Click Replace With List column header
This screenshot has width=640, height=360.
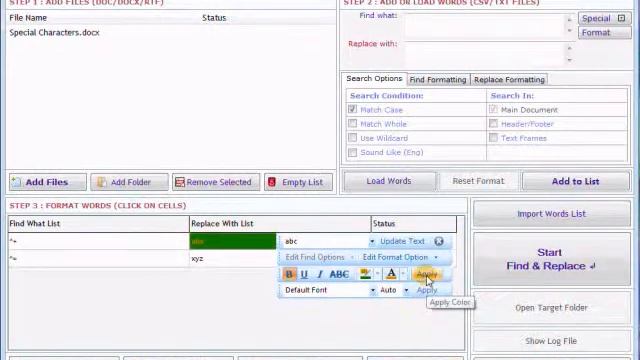[x=280, y=224]
